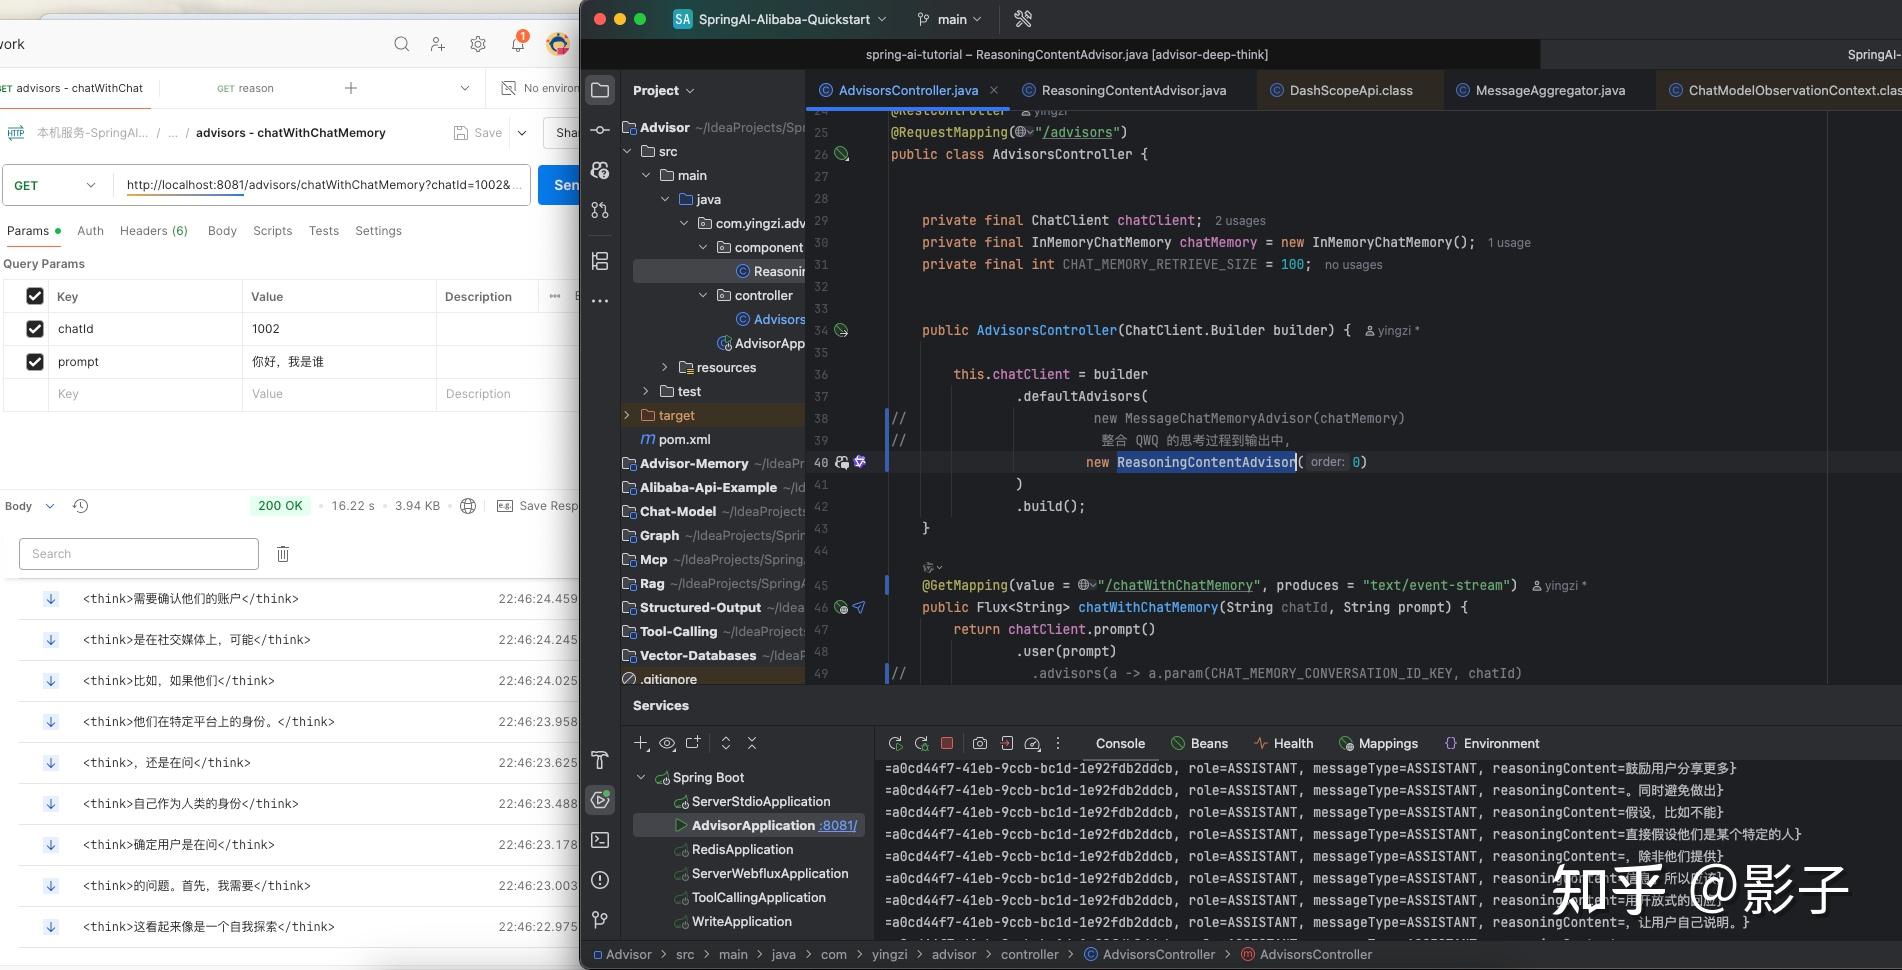The width and height of the screenshot is (1902, 970).
Task: Take thread dump with camera icon
Action: [x=980, y=743]
